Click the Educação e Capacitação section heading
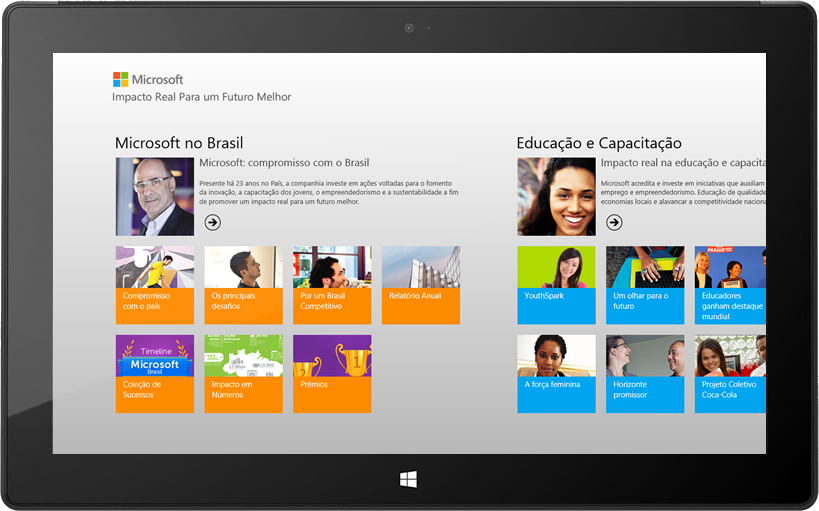This screenshot has width=819, height=511. [x=599, y=143]
